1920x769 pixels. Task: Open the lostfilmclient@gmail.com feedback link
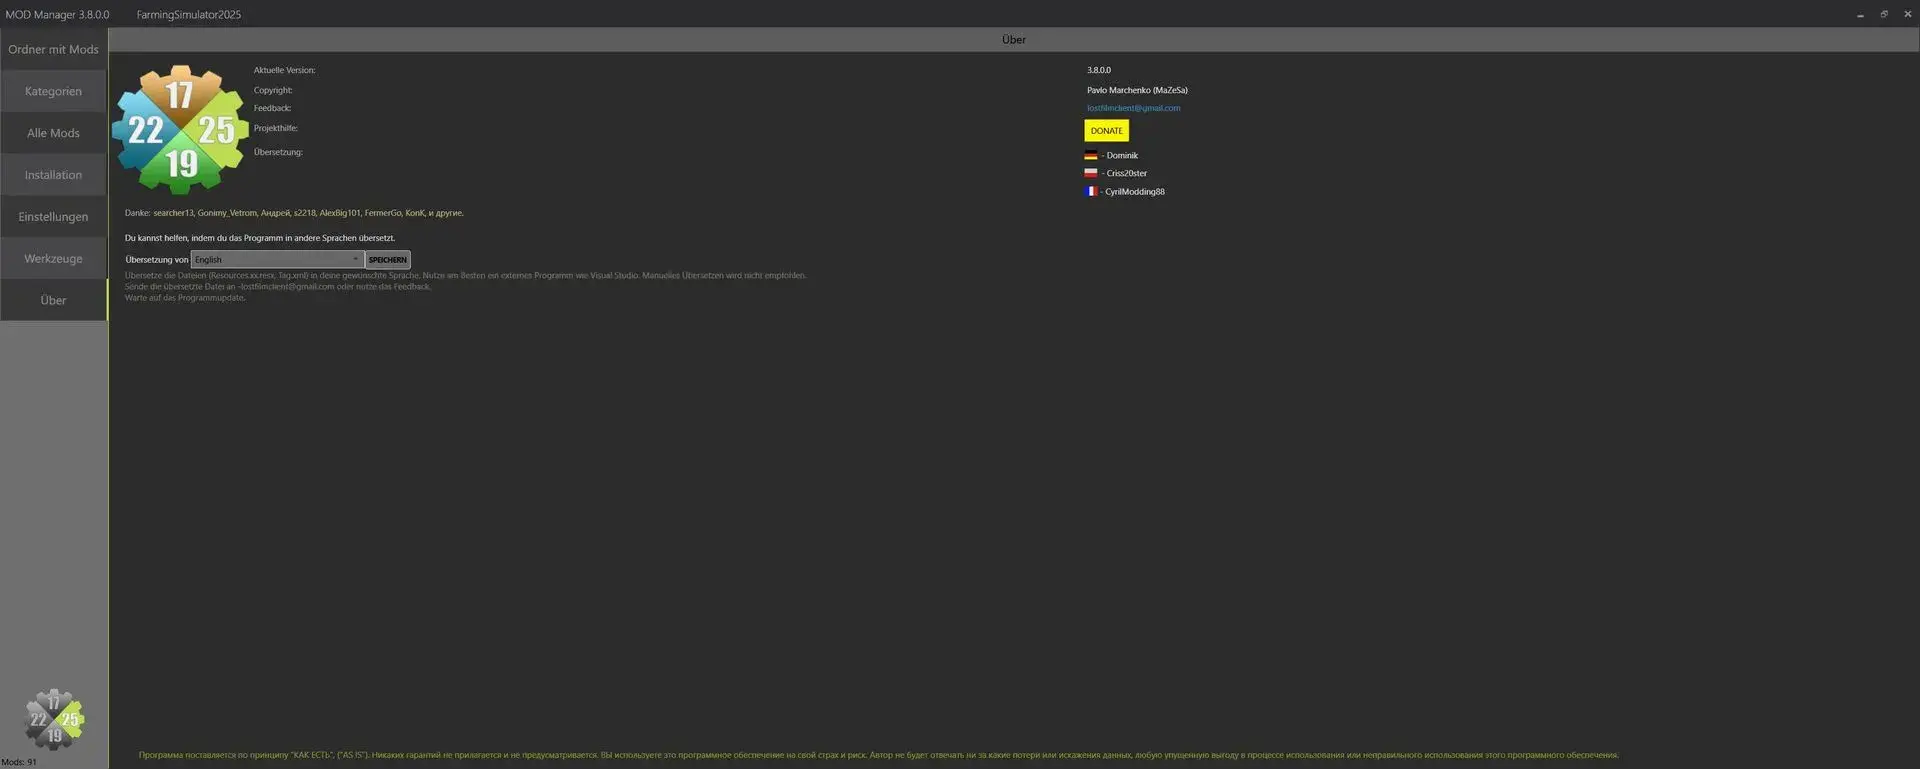(x=1133, y=108)
